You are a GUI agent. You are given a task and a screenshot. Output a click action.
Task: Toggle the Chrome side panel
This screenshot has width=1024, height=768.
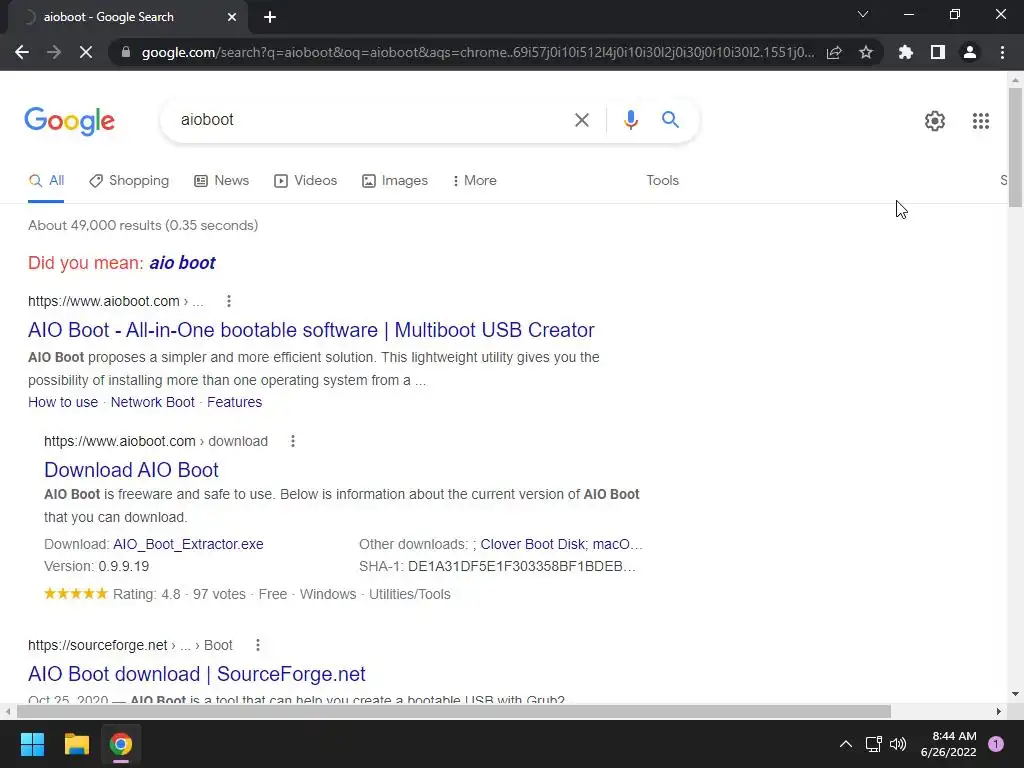(938, 52)
